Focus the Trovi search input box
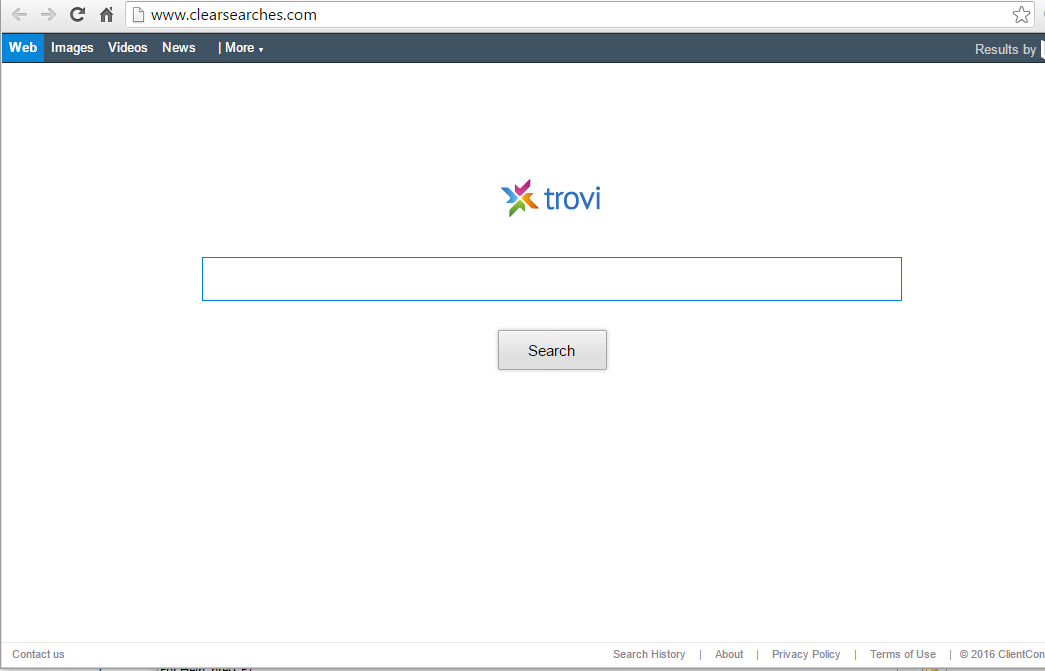 pos(552,279)
